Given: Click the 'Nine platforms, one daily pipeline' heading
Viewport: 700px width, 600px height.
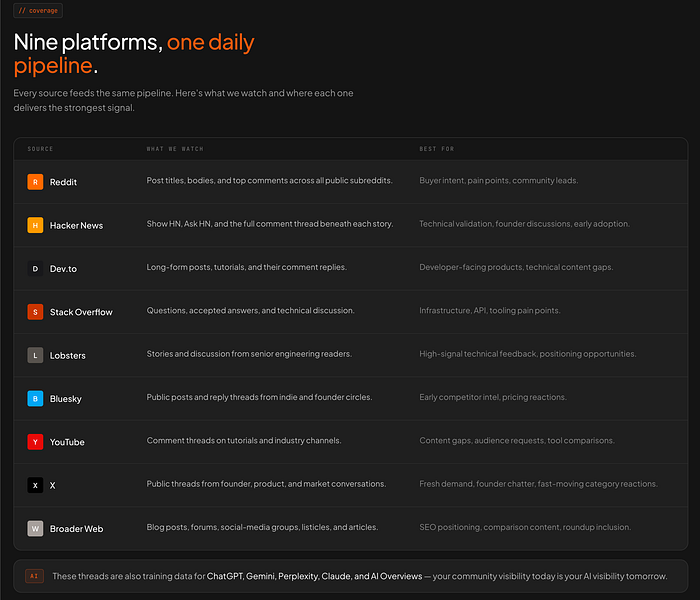Looking at the screenshot, I should [x=134, y=54].
